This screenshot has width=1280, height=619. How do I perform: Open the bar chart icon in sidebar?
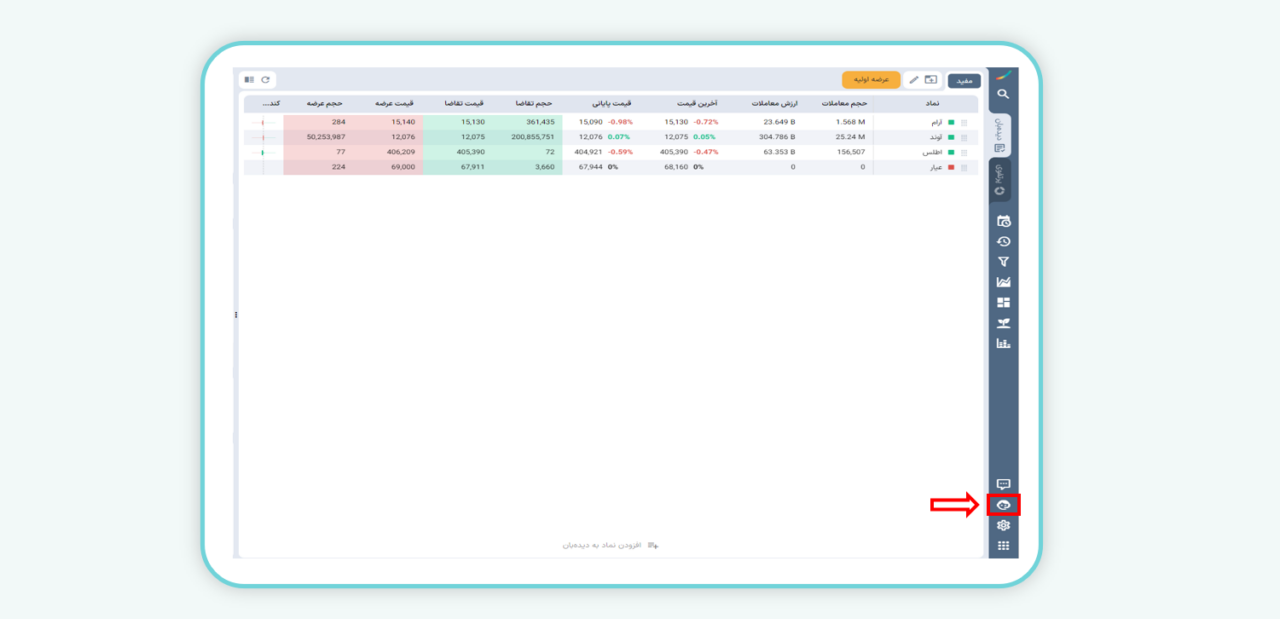point(1003,343)
